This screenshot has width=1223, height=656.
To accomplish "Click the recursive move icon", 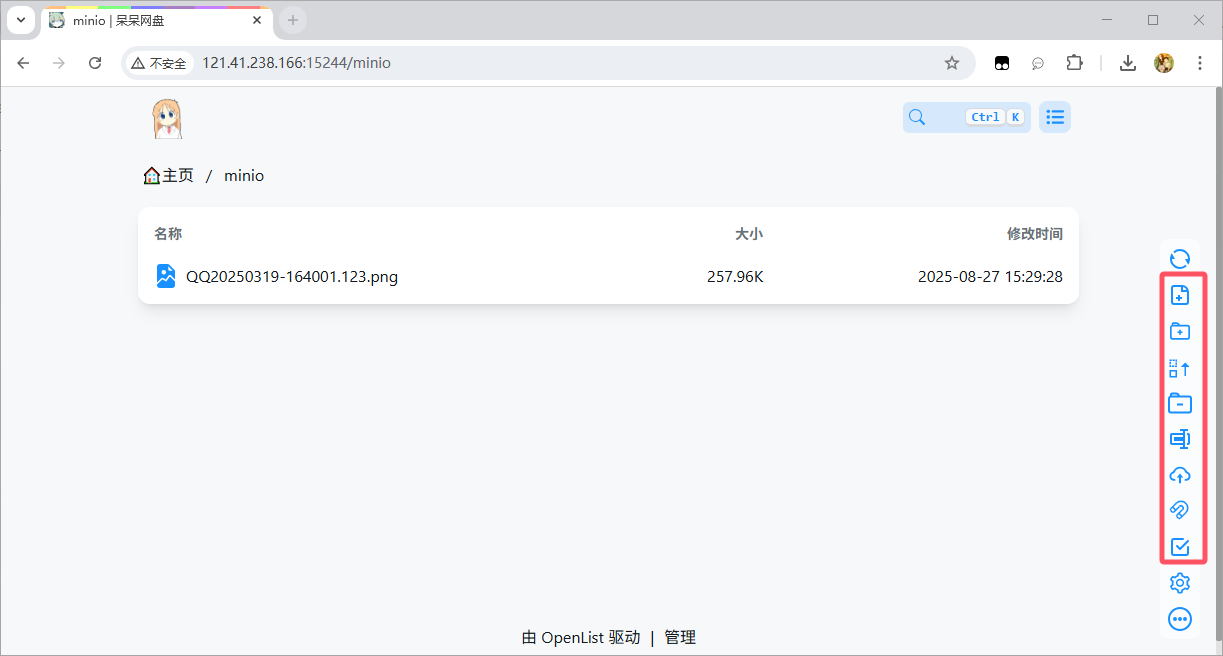I will point(1180,368).
